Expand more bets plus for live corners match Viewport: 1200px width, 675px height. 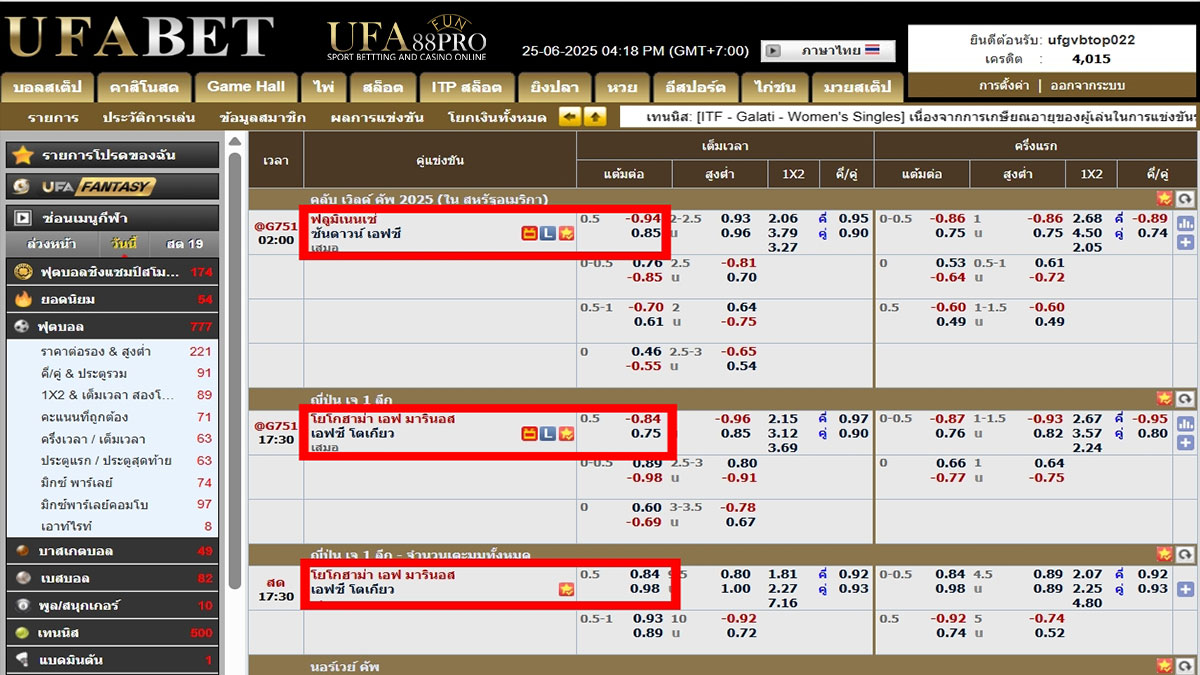click(1185, 589)
